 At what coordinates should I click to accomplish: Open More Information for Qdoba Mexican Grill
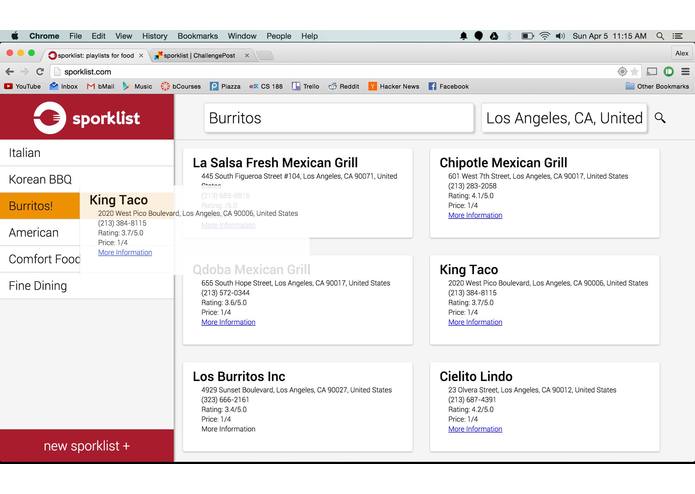coord(228,322)
